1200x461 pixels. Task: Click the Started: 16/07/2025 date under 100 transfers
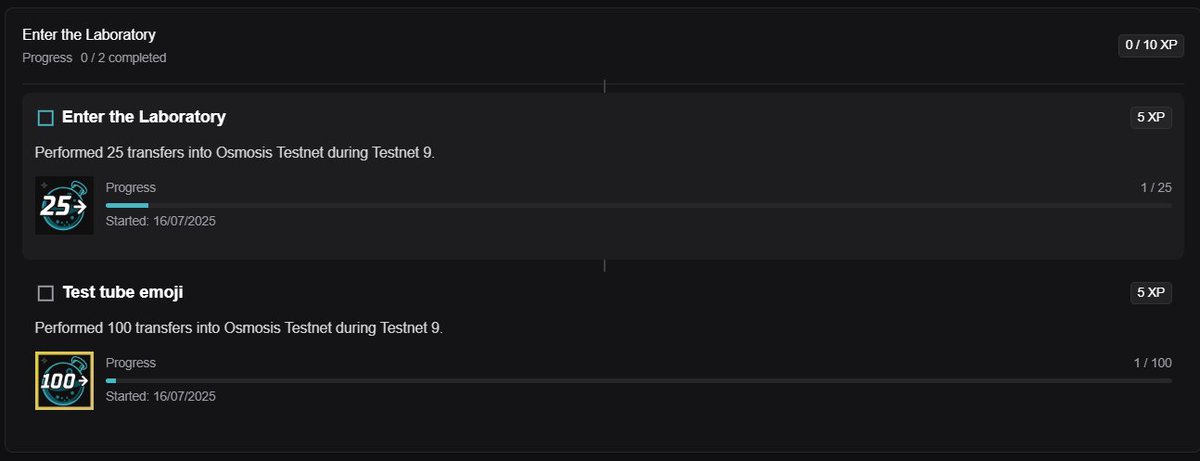click(x=161, y=396)
